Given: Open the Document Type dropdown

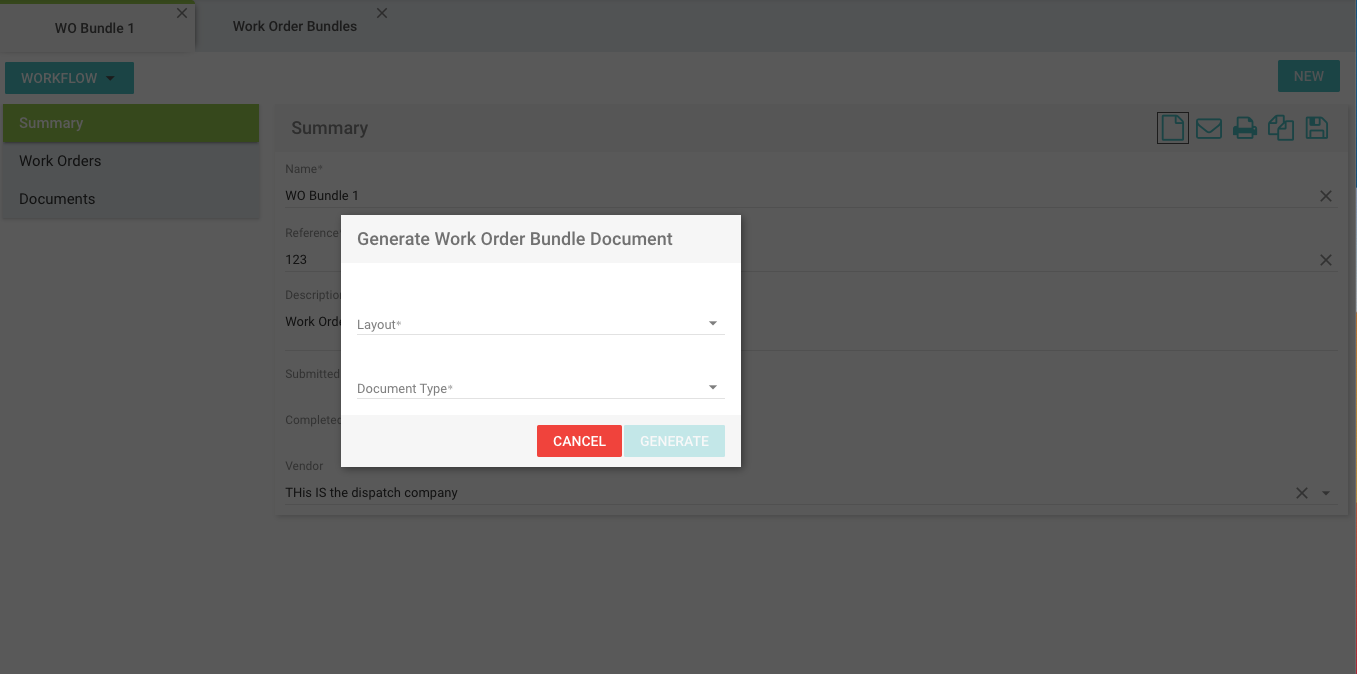Looking at the screenshot, I should (x=540, y=388).
